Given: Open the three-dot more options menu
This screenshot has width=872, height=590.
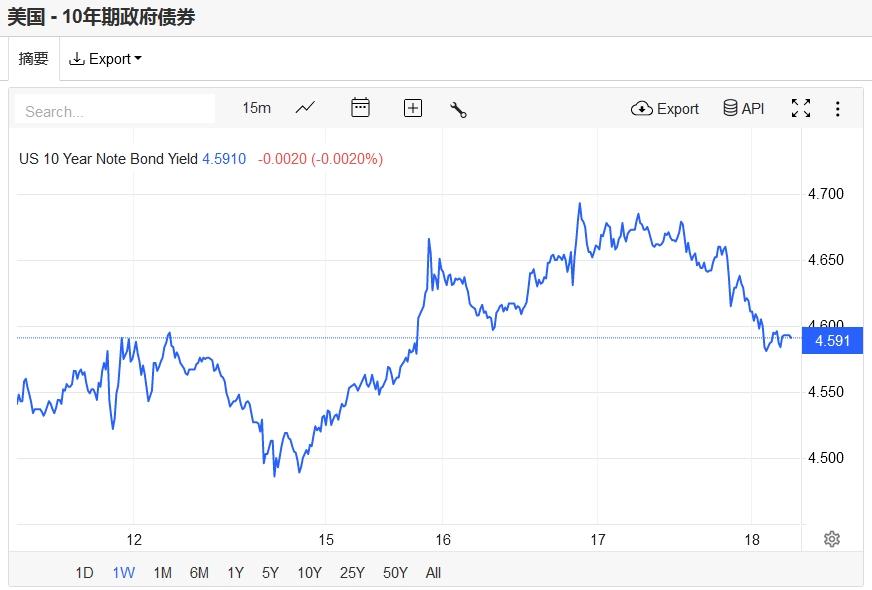Looking at the screenshot, I should coord(838,108).
